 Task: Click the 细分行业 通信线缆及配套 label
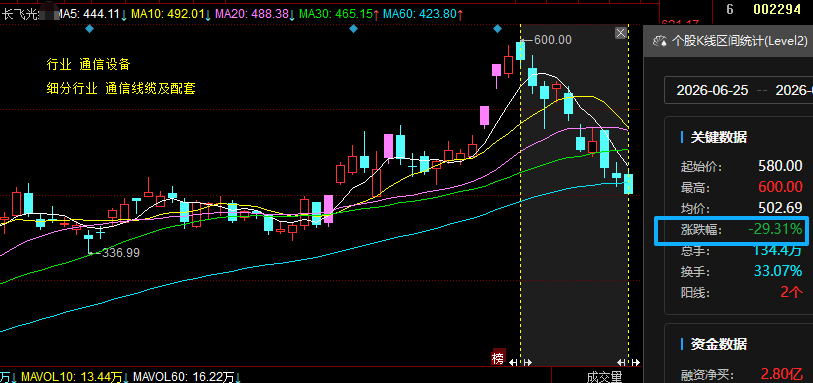tap(121, 89)
